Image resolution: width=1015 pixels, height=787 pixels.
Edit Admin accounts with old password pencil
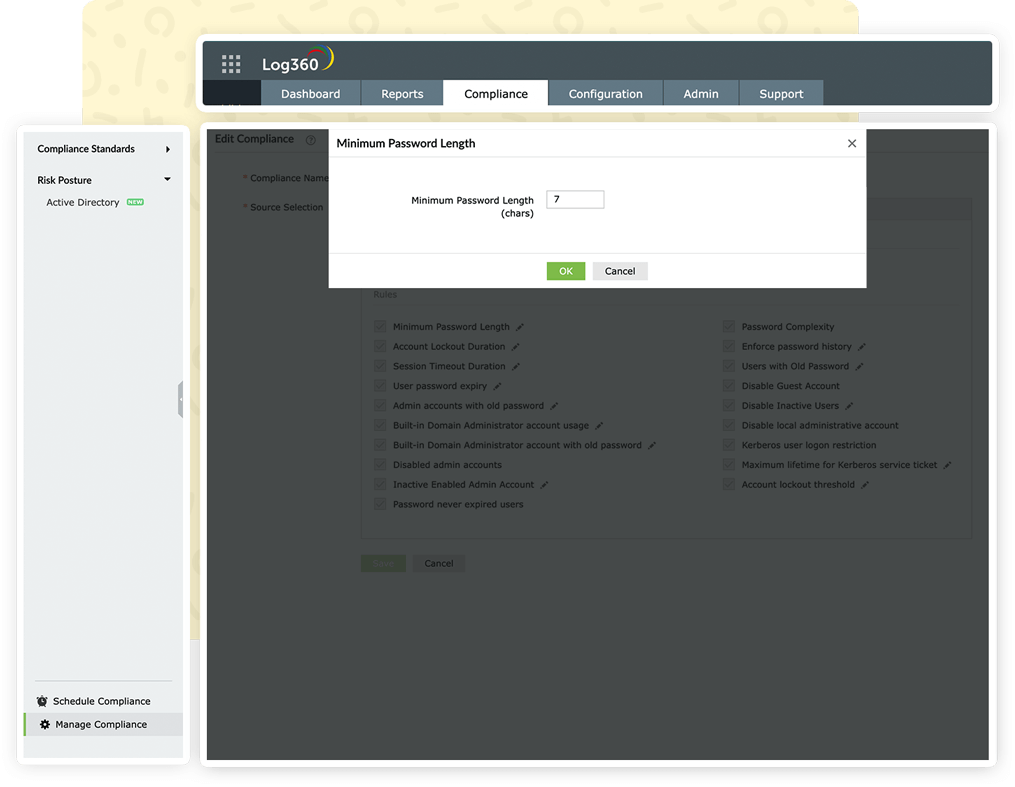[x=554, y=406]
